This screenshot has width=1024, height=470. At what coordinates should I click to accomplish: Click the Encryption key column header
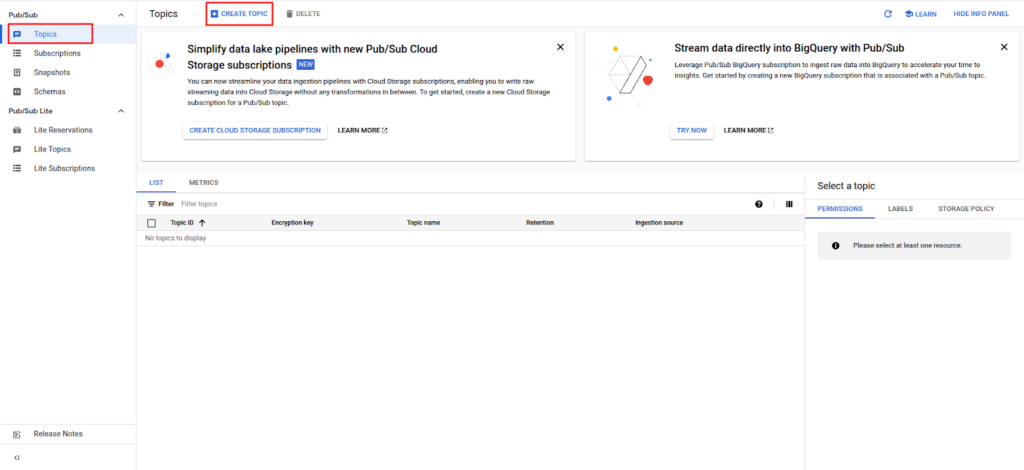(x=292, y=223)
